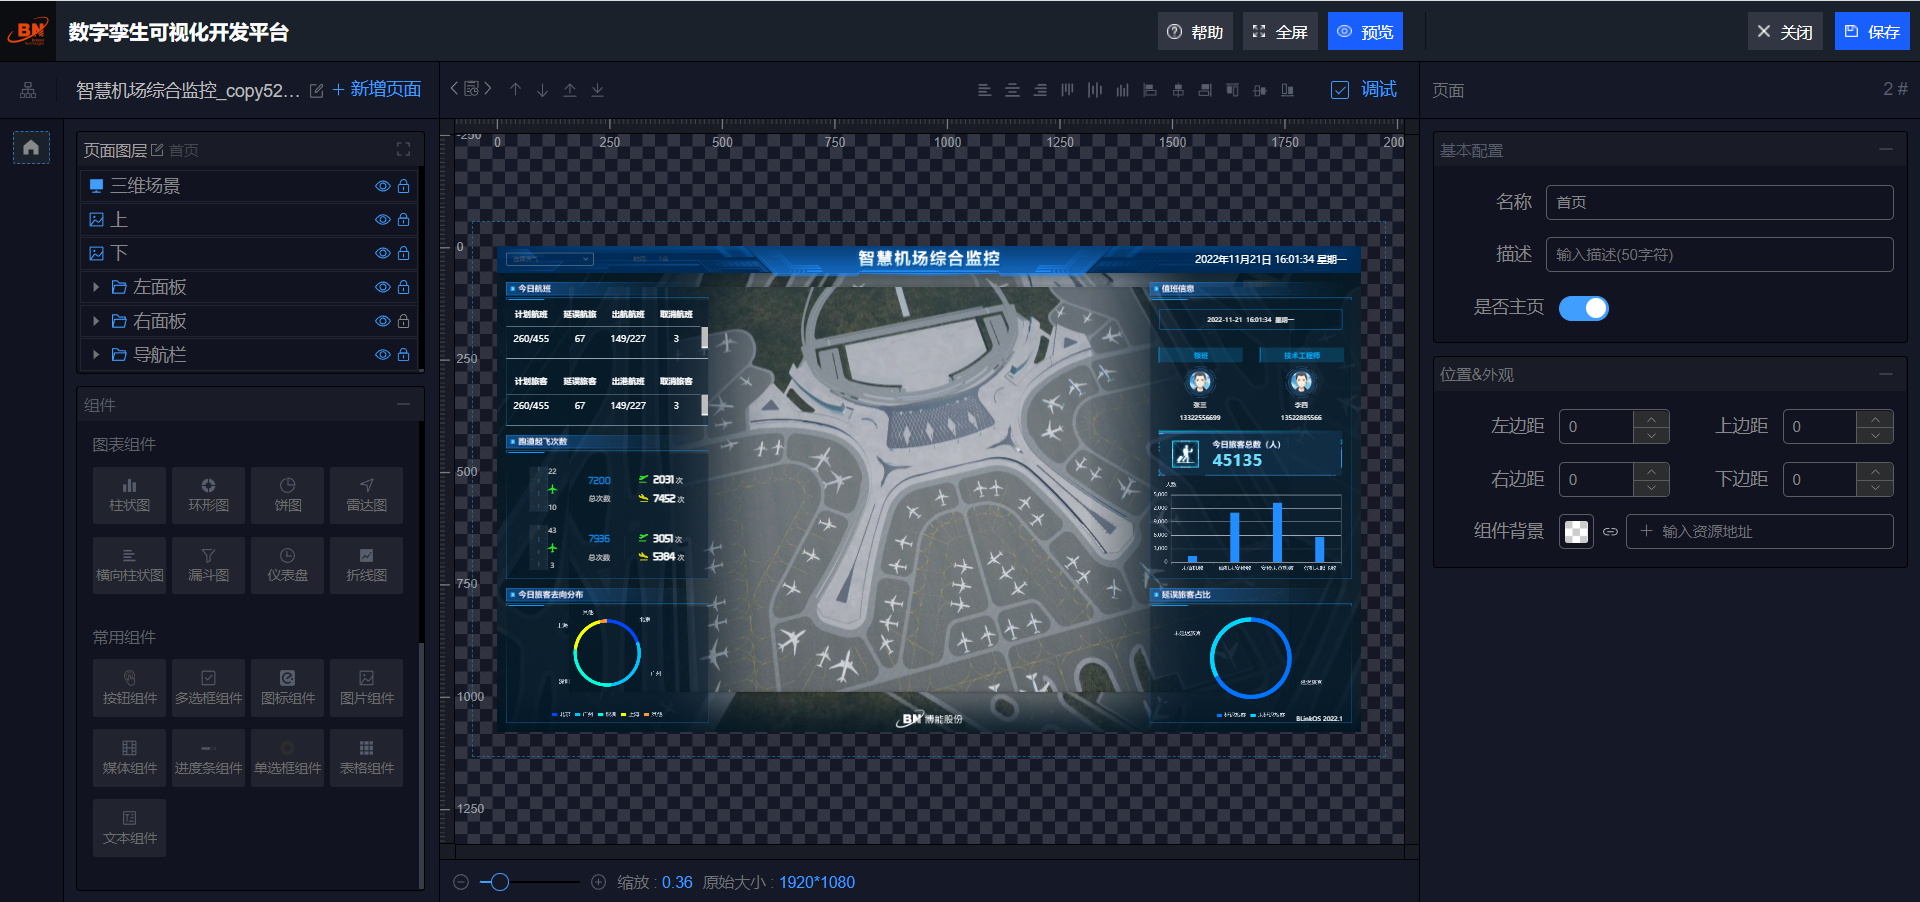Toggle the 是否主页 switch
This screenshot has width=1920, height=902.
click(1583, 308)
